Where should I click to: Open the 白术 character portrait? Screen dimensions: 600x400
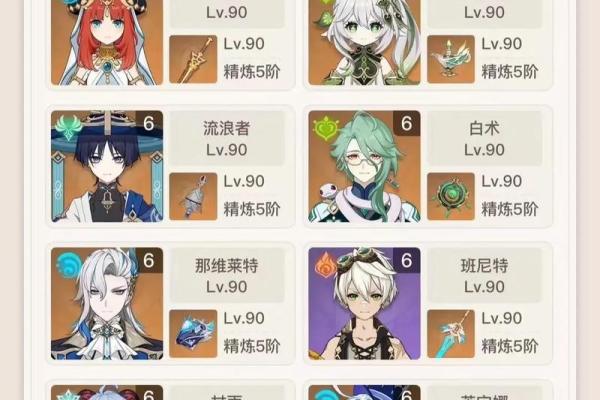364,167
